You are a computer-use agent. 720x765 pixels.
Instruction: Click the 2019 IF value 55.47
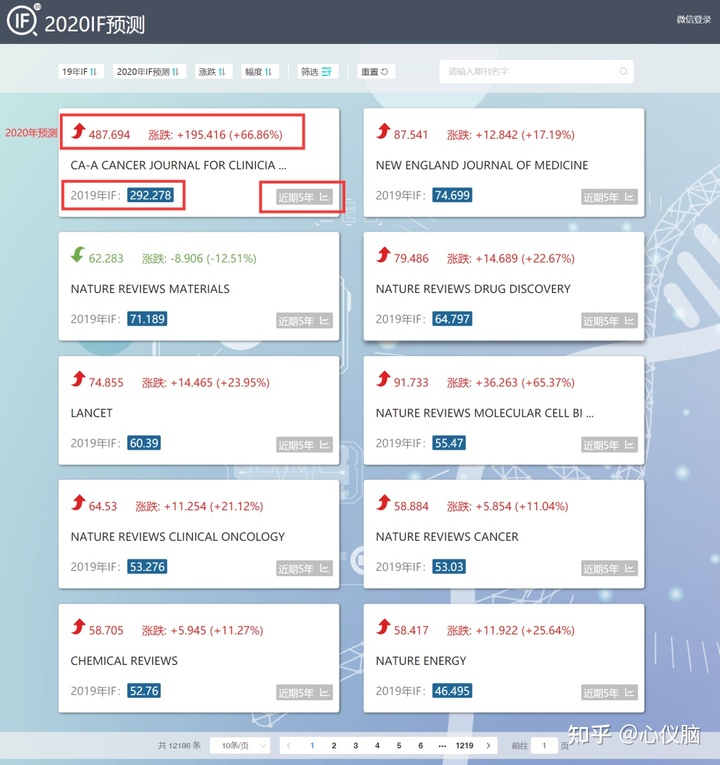(449, 443)
